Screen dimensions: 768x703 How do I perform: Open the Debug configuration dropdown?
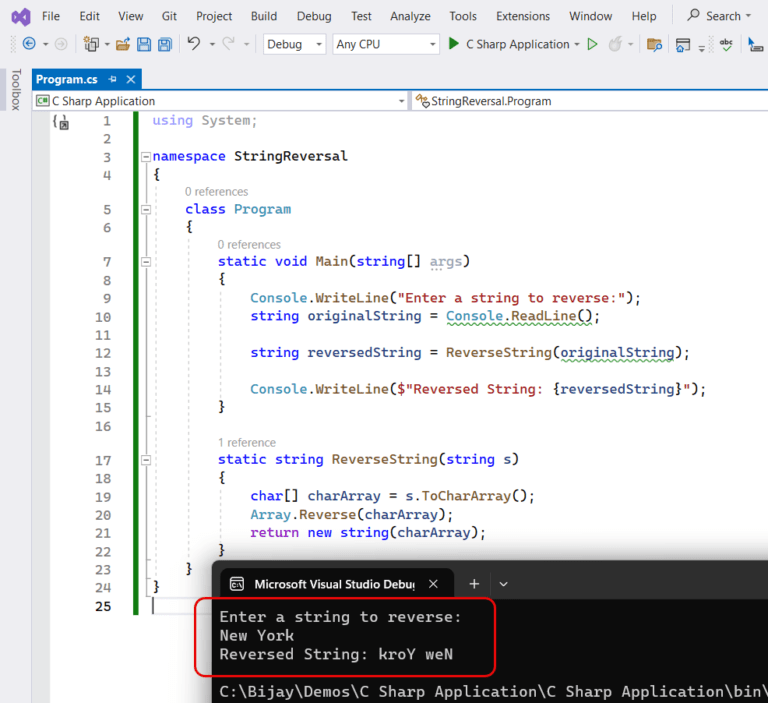[294, 44]
